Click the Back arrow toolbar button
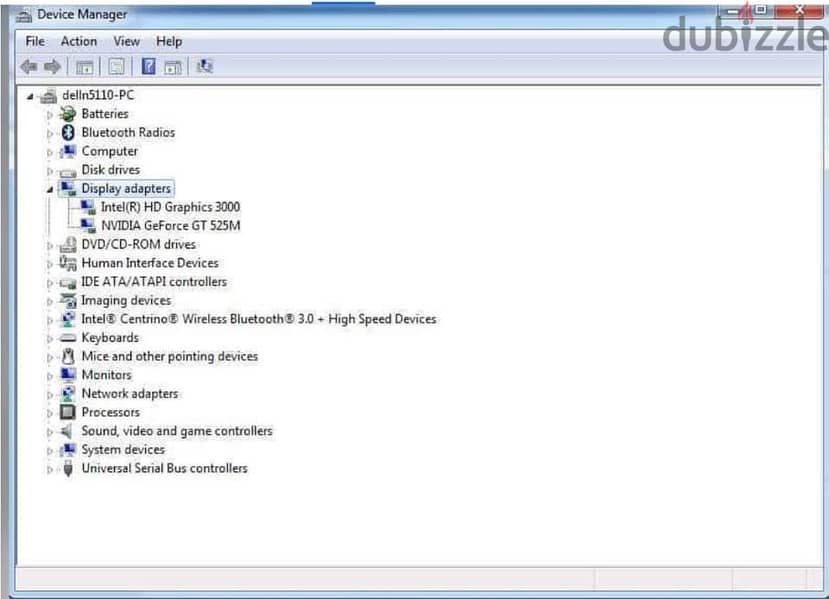829x599 pixels. 29,67
